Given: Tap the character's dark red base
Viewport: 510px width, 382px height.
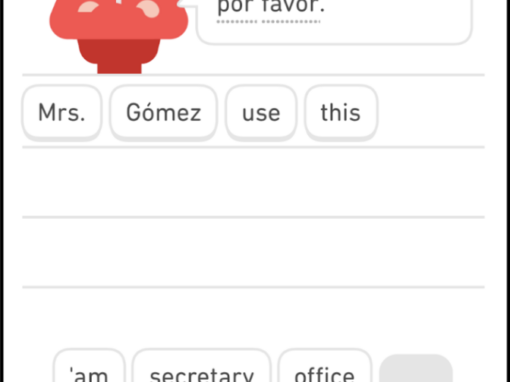Looking at the screenshot, I should pyautogui.click(x=119, y=56).
